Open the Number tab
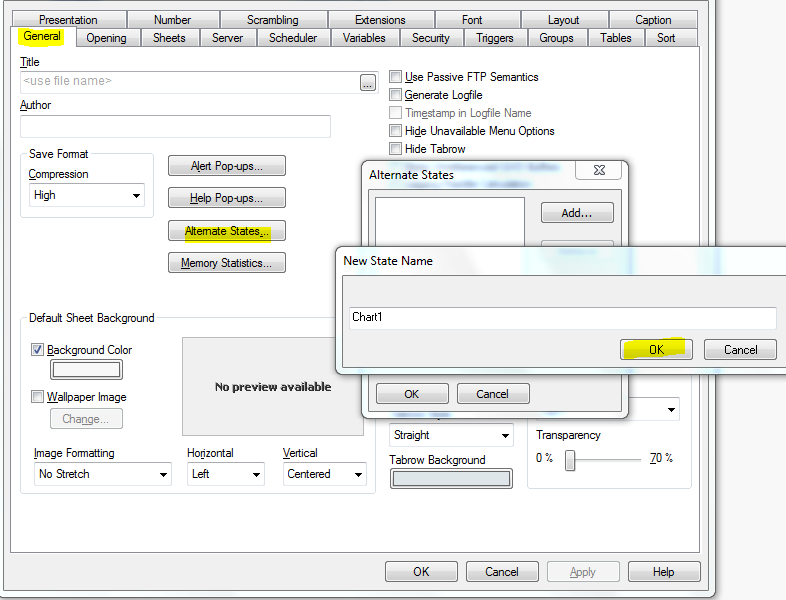Image resolution: width=786 pixels, height=600 pixels. pyautogui.click(x=172, y=20)
